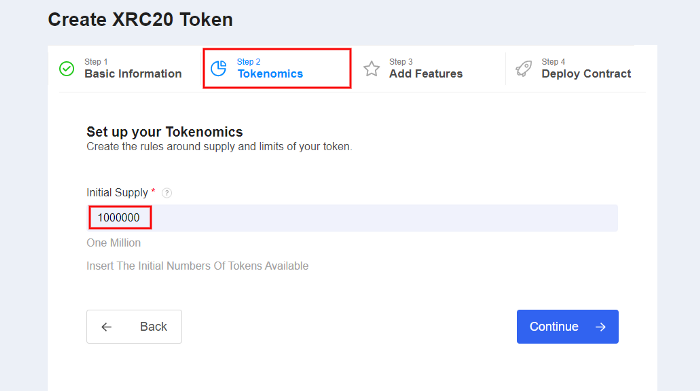The width and height of the screenshot is (700, 391).
Task: Select the Tokenomics step label
Action: [x=270, y=74]
